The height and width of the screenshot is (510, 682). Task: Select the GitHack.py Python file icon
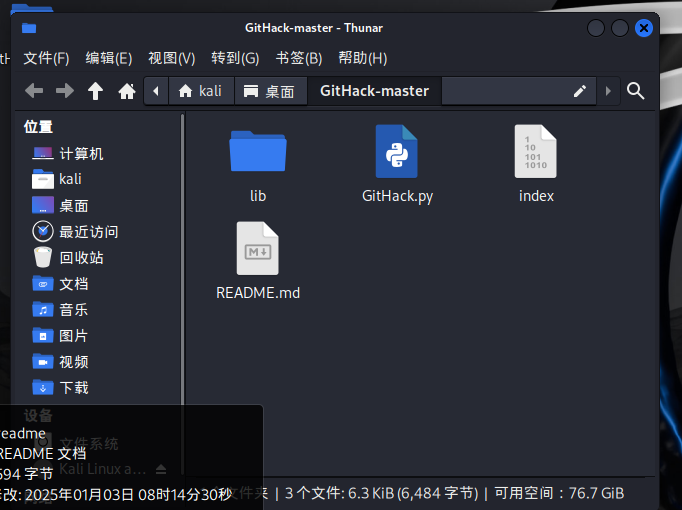[x=397, y=151]
